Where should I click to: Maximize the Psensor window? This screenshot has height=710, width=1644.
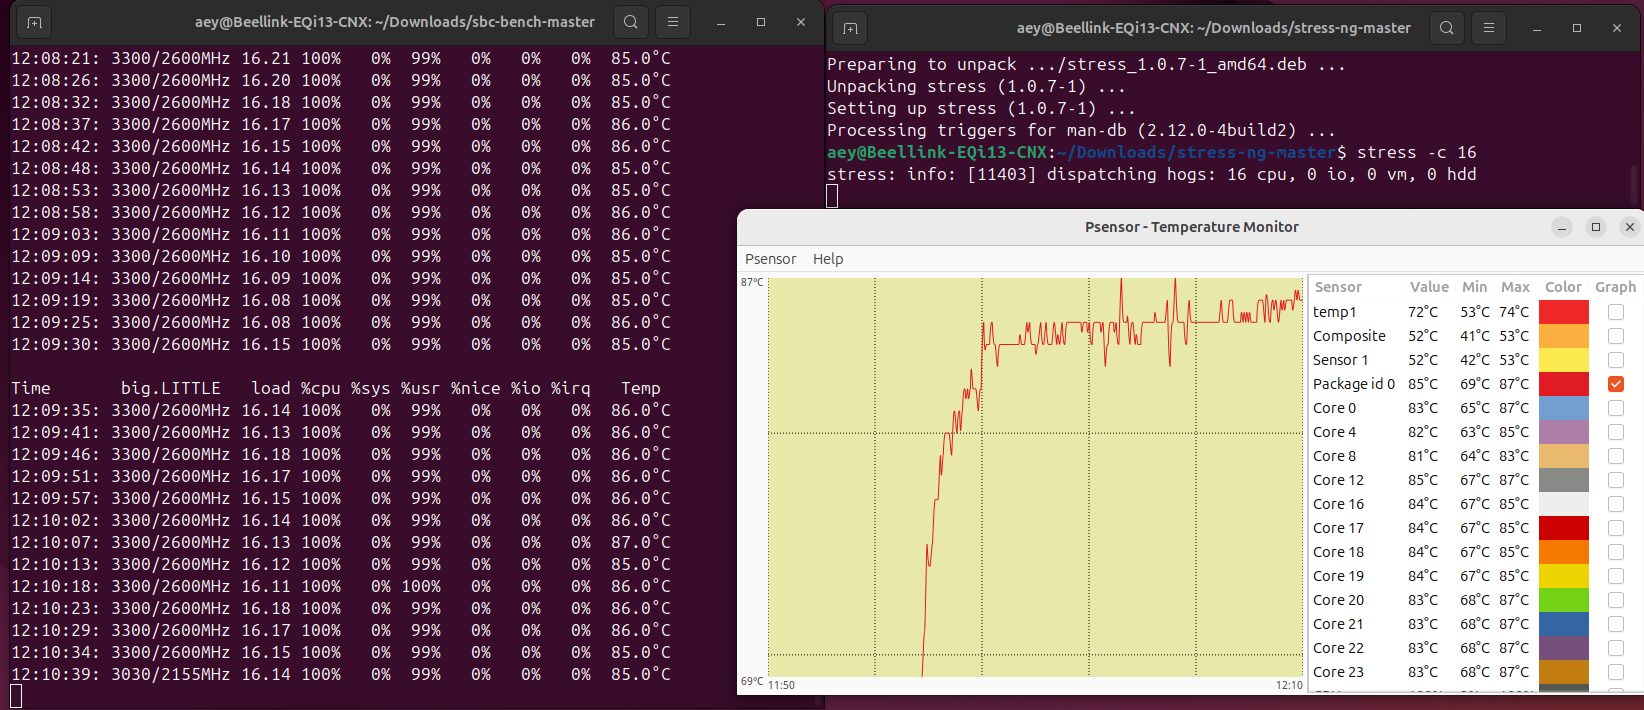coord(1596,227)
